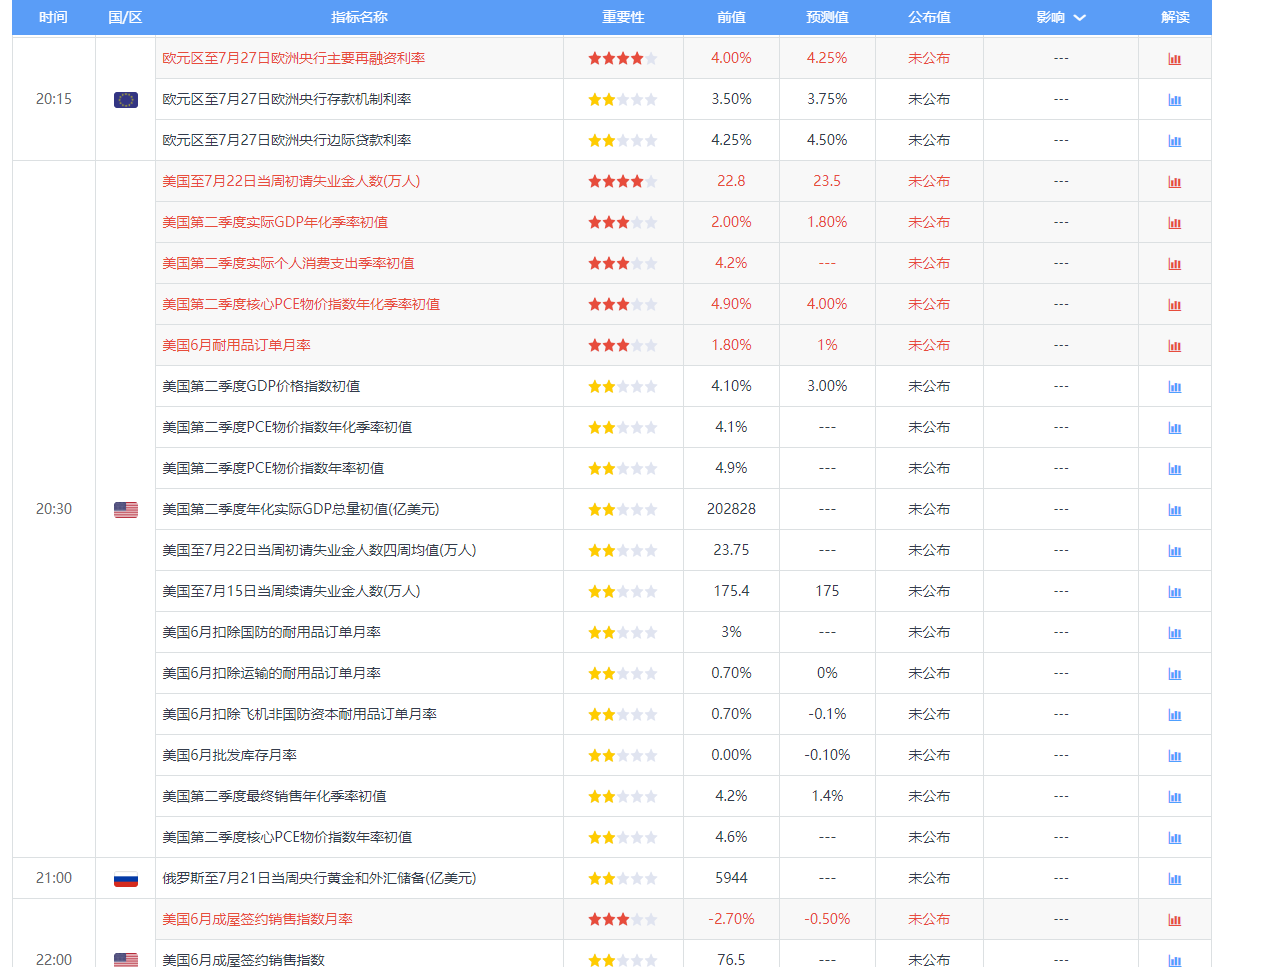Open chart icon for 欧洲央行存款机制利率 row
Image resolution: width=1281 pixels, height=967 pixels.
(1175, 100)
